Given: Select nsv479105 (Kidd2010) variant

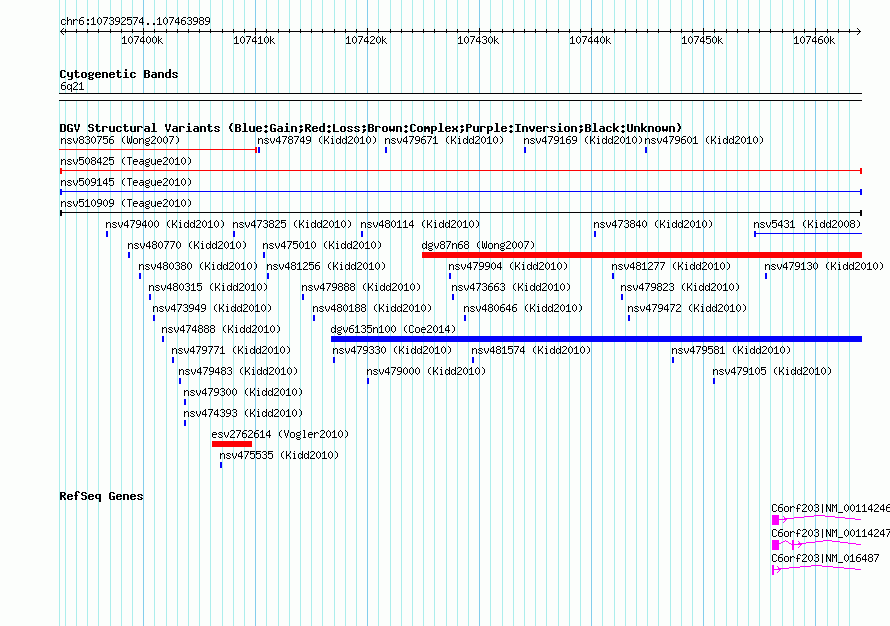Looking at the screenshot, I should click(x=773, y=371).
